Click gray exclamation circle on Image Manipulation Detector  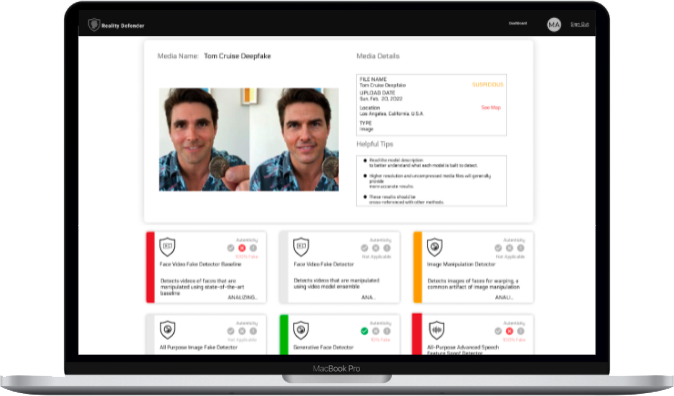tap(521, 248)
